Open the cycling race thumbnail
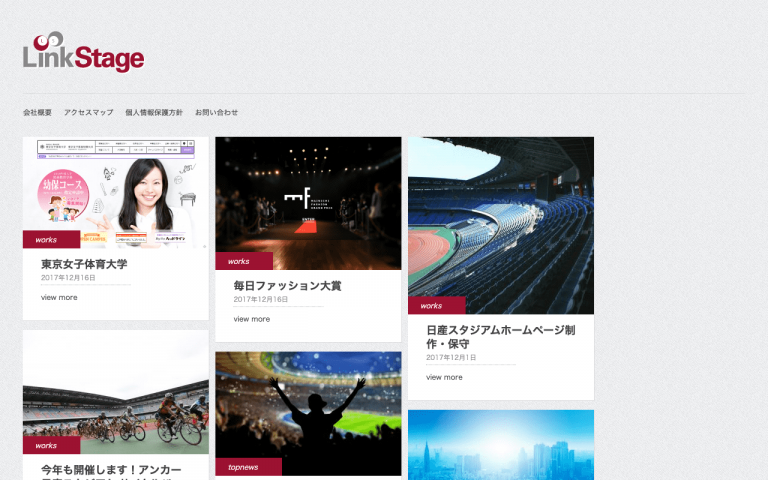Image resolution: width=768 pixels, height=480 pixels. (116, 392)
